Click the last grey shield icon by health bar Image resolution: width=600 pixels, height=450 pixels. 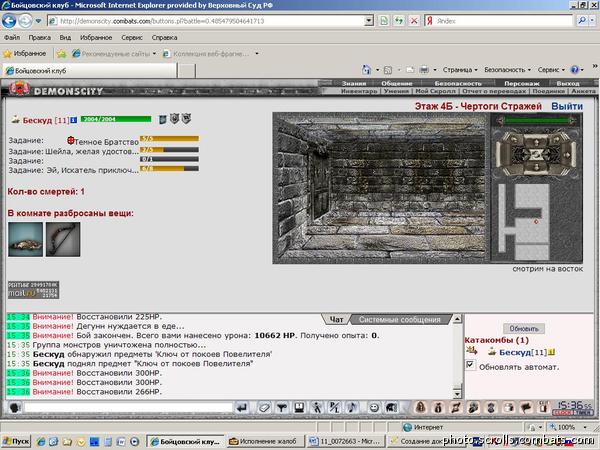[186, 119]
